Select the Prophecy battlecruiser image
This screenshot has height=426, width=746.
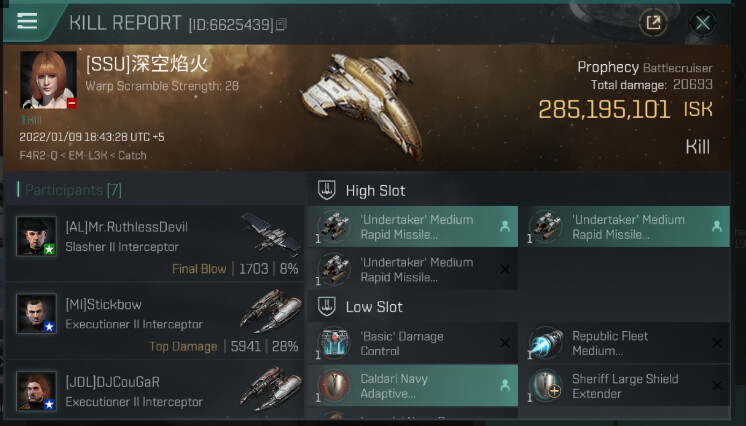[x=364, y=105]
